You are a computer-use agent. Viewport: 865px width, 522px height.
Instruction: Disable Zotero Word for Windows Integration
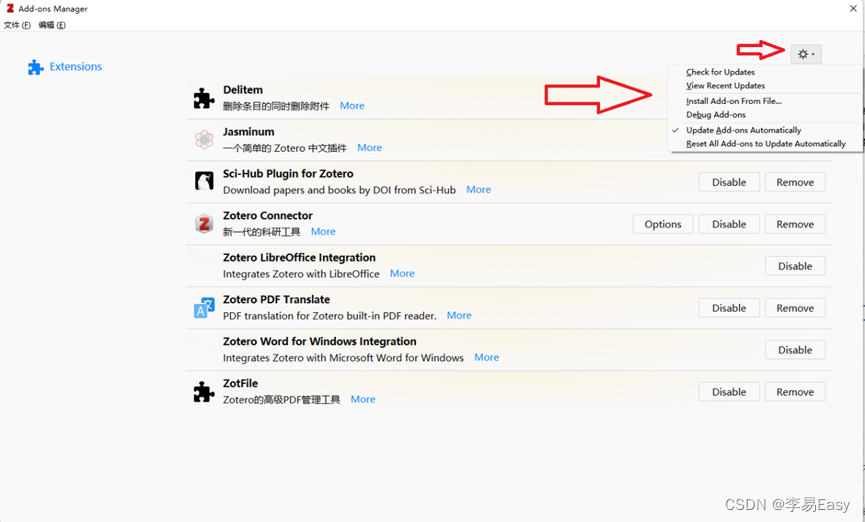795,350
